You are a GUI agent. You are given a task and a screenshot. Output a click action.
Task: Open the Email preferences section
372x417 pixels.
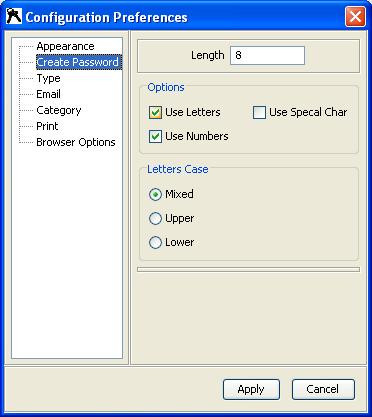(x=48, y=94)
